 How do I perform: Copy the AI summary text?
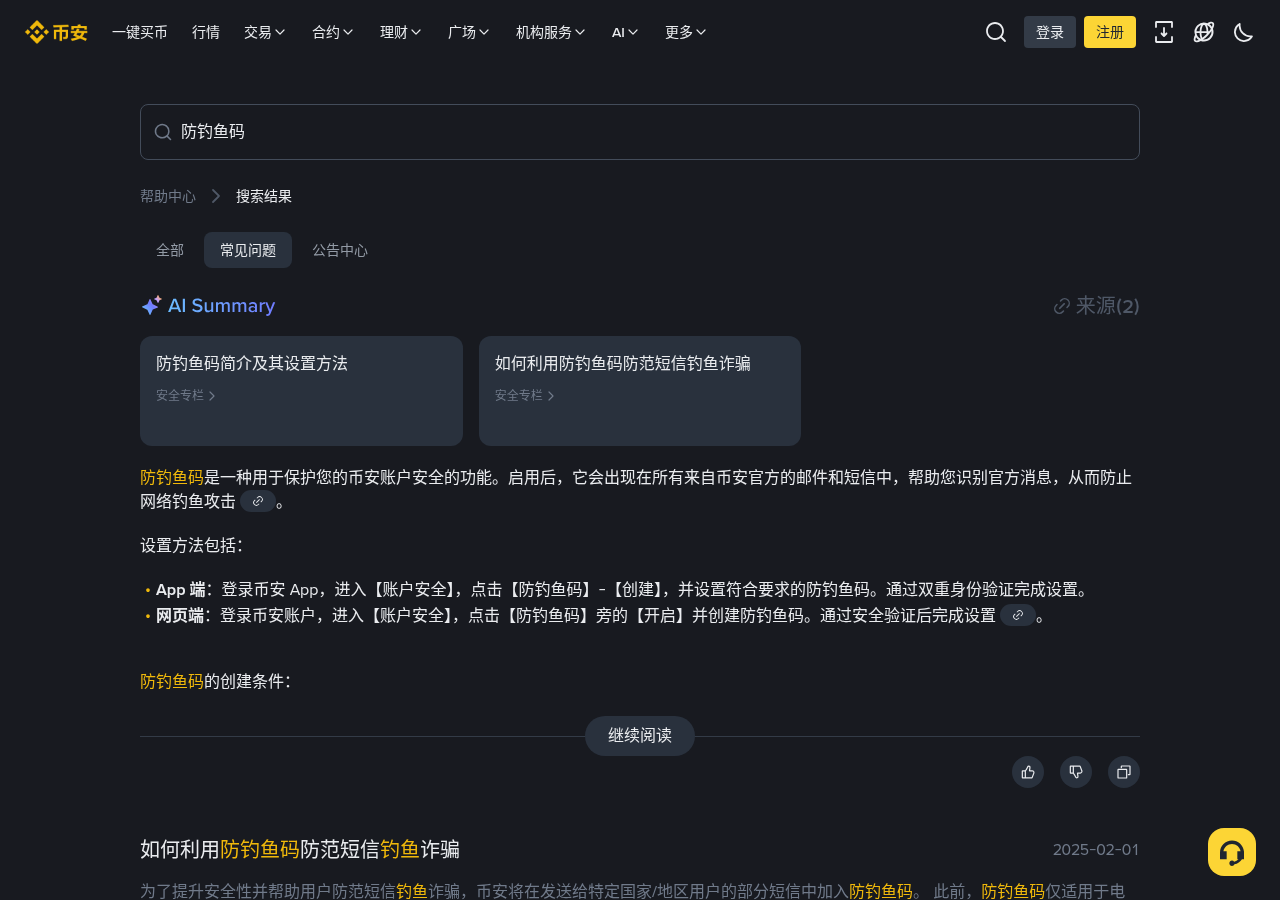[1124, 772]
